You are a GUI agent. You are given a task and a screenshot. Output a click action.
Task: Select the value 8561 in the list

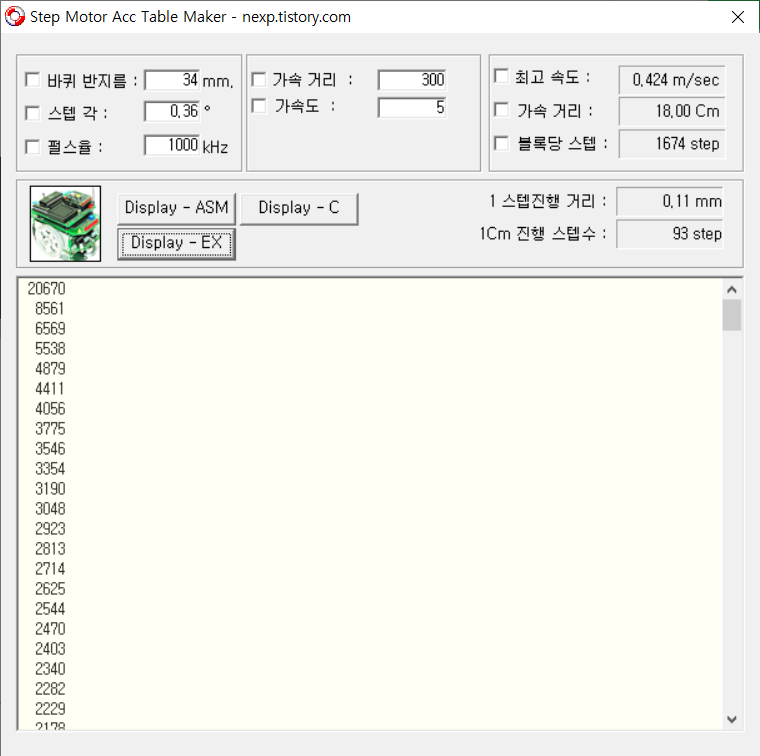pos(49,309)
